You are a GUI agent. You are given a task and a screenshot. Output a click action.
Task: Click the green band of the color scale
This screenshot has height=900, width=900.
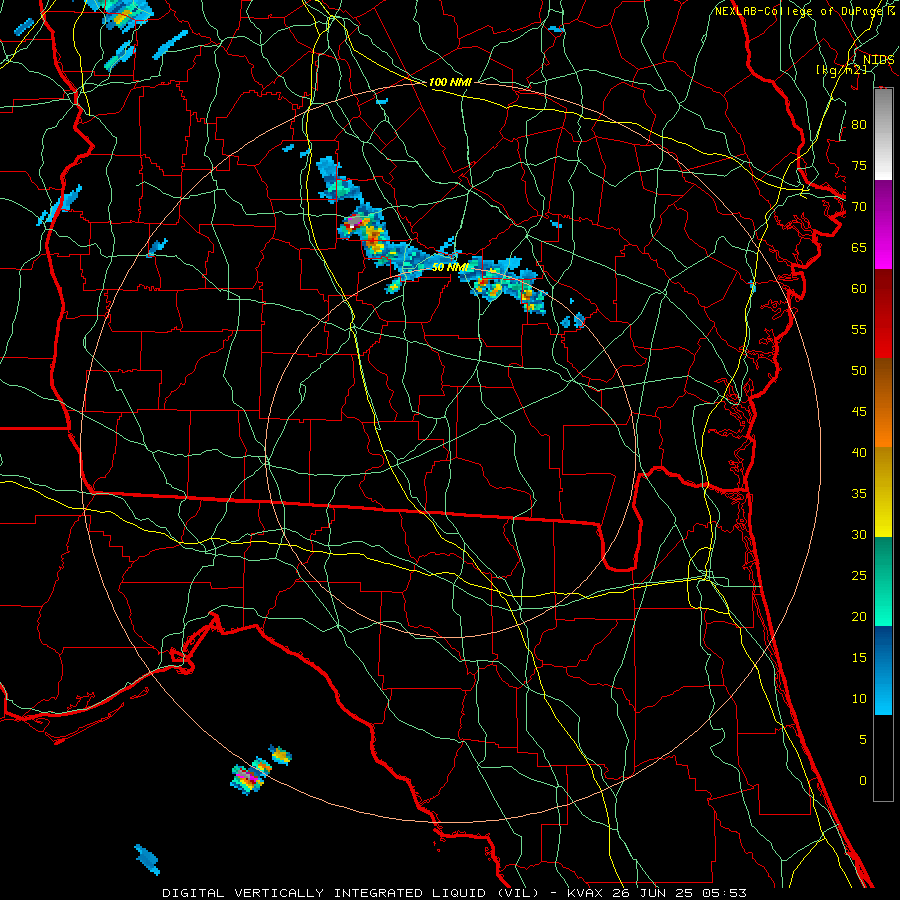(883, 581)
